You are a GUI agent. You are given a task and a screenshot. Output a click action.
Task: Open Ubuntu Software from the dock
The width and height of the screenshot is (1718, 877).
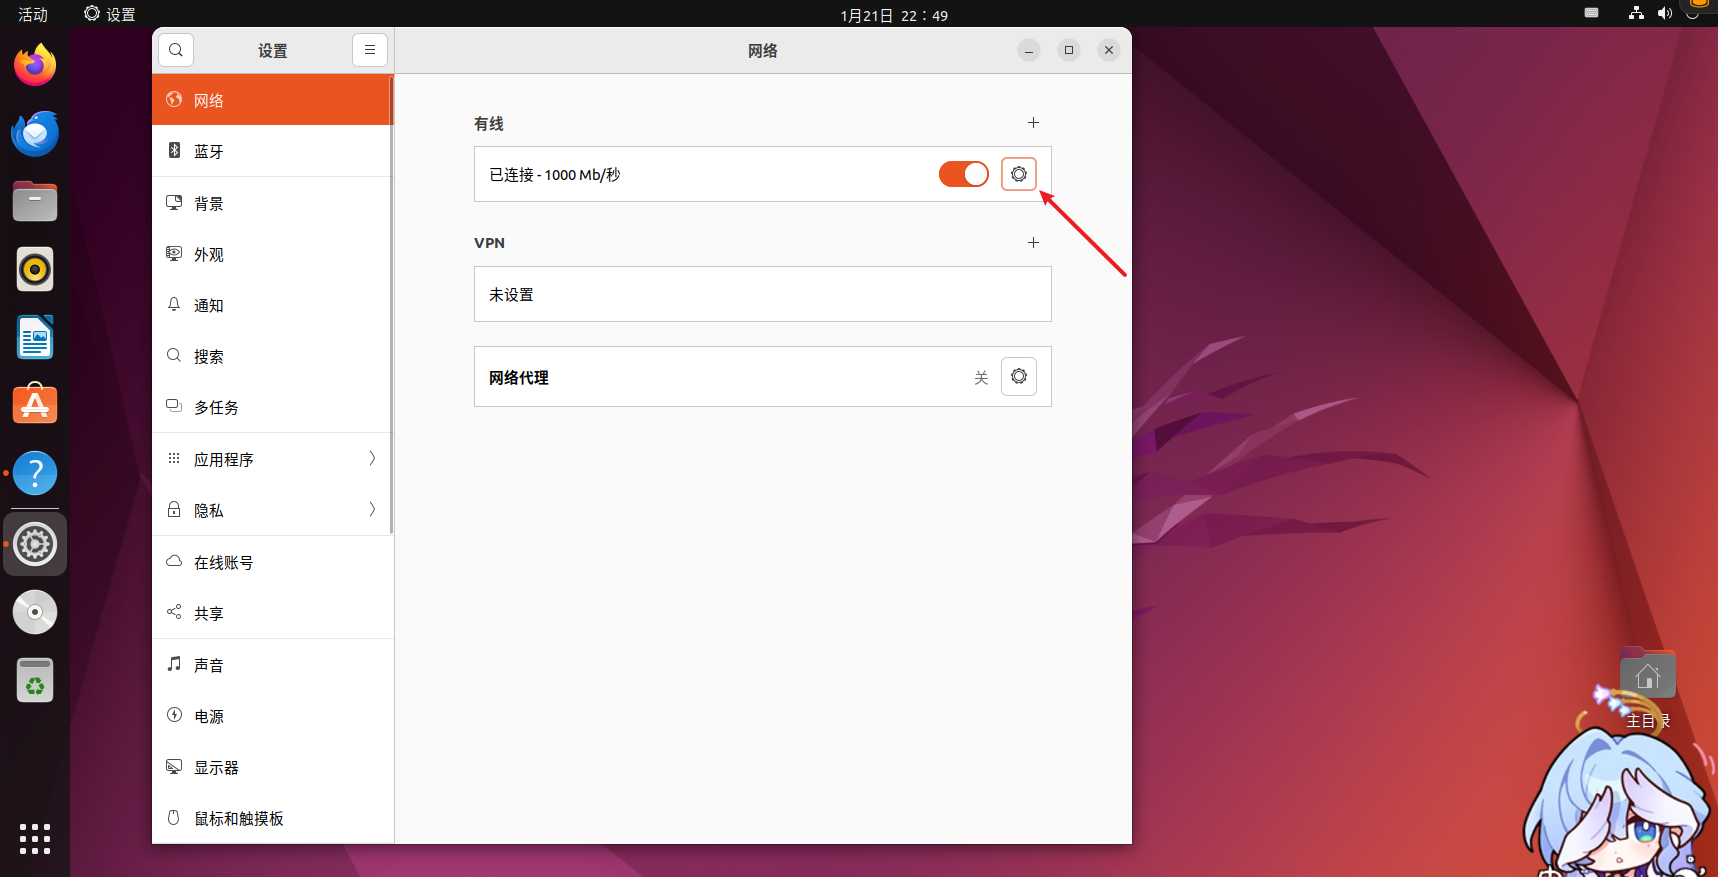click(35, 405)
